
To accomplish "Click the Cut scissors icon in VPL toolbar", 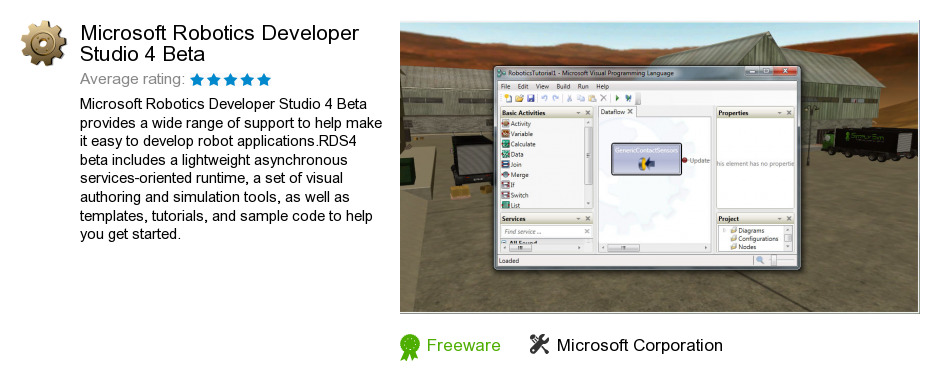I will pyautogui.click(x=569, y=98).
